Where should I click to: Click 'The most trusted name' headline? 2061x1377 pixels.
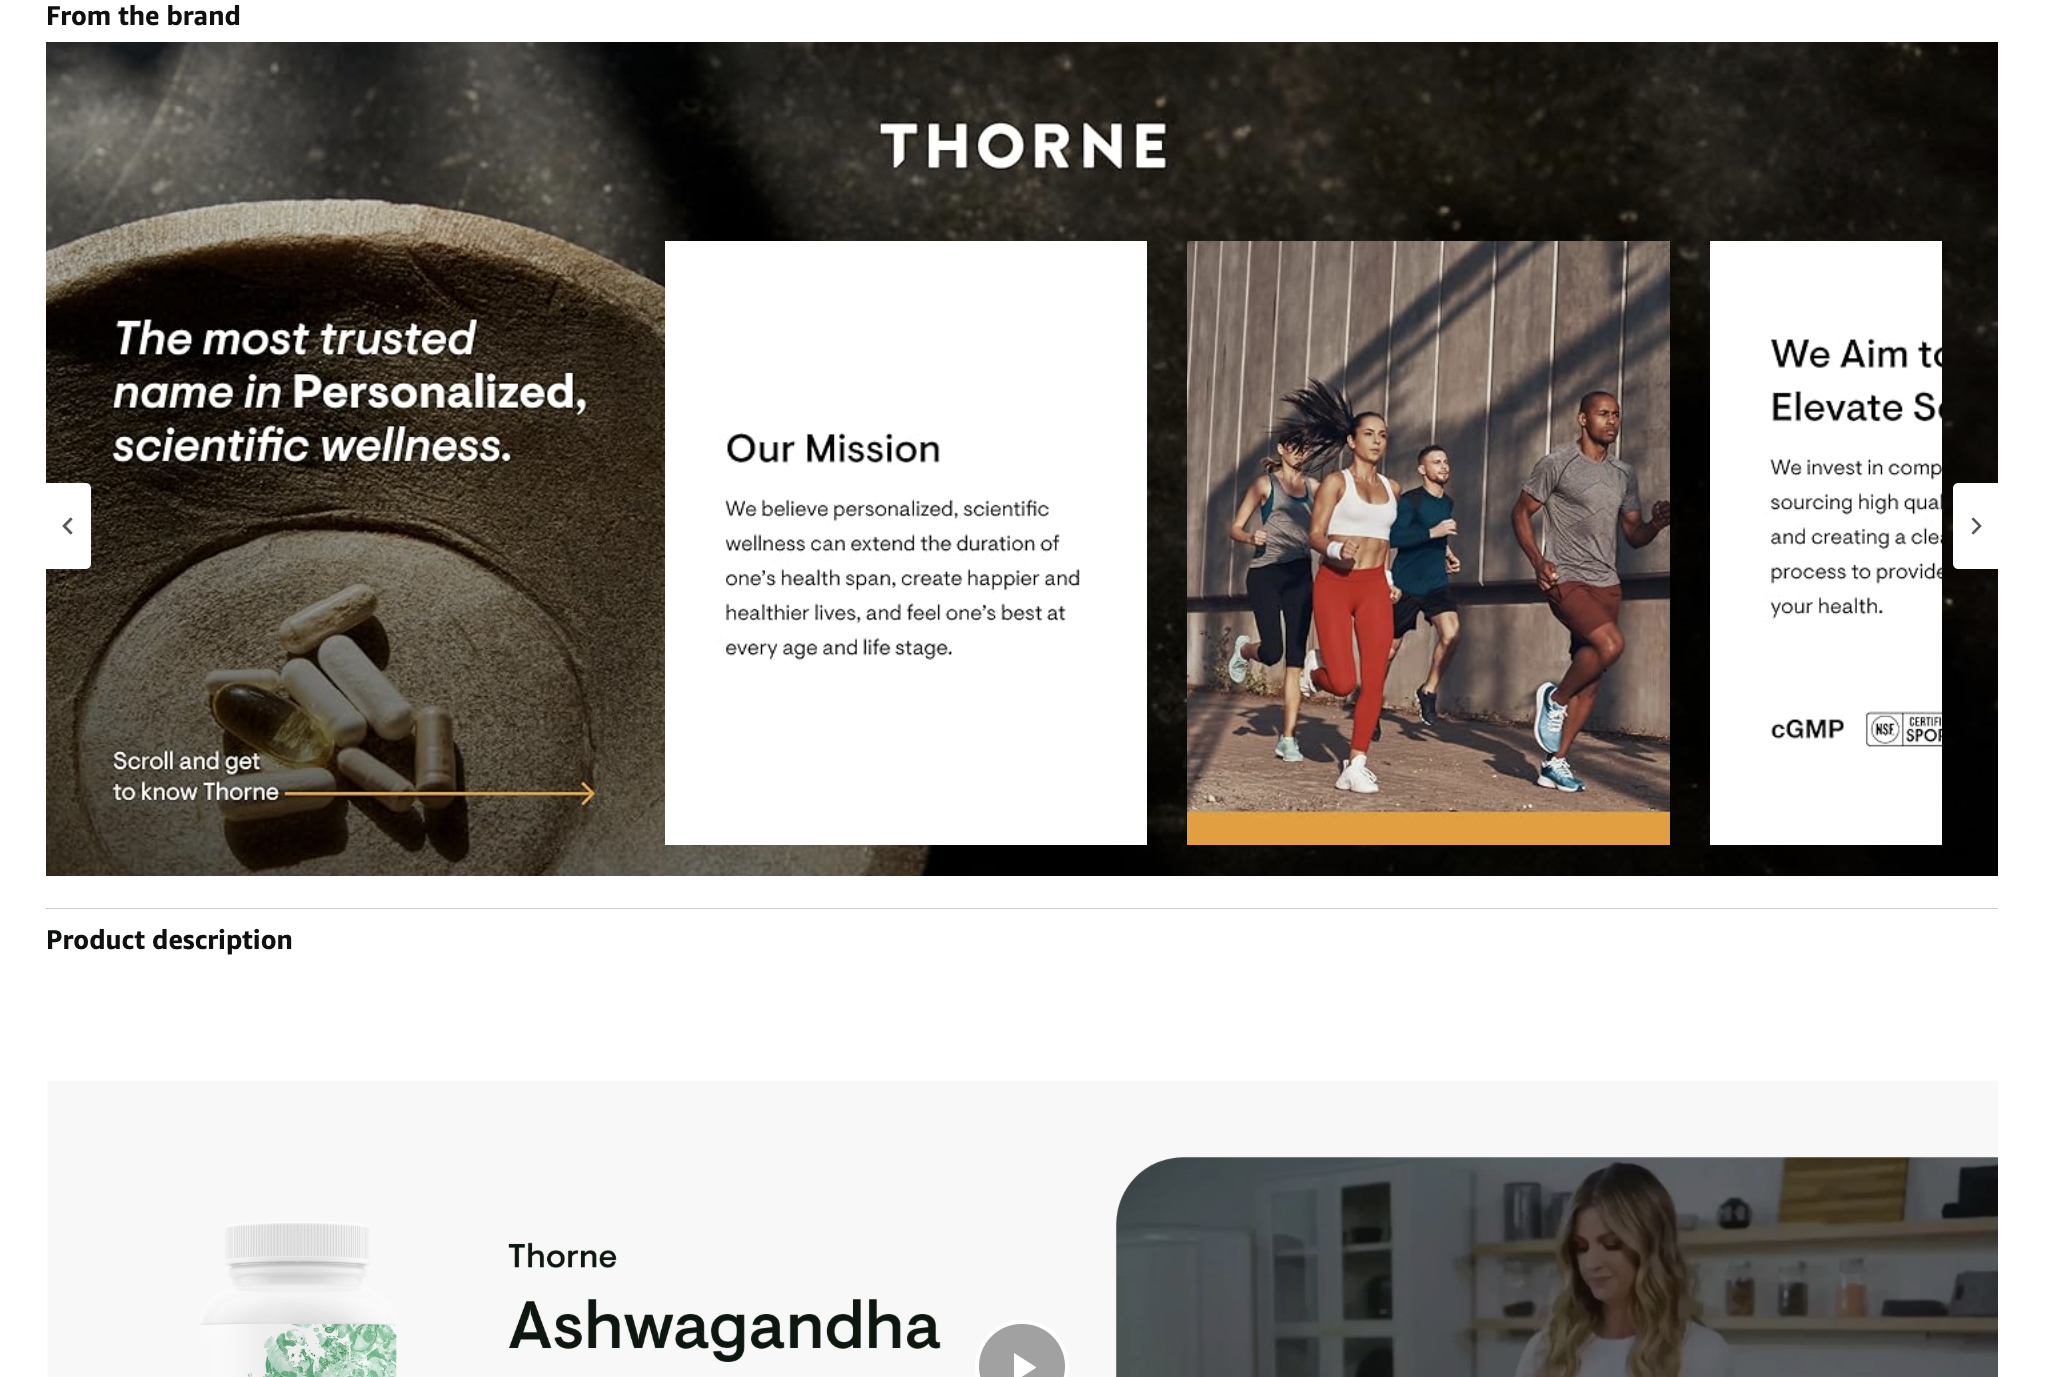[x=350, y=392]
